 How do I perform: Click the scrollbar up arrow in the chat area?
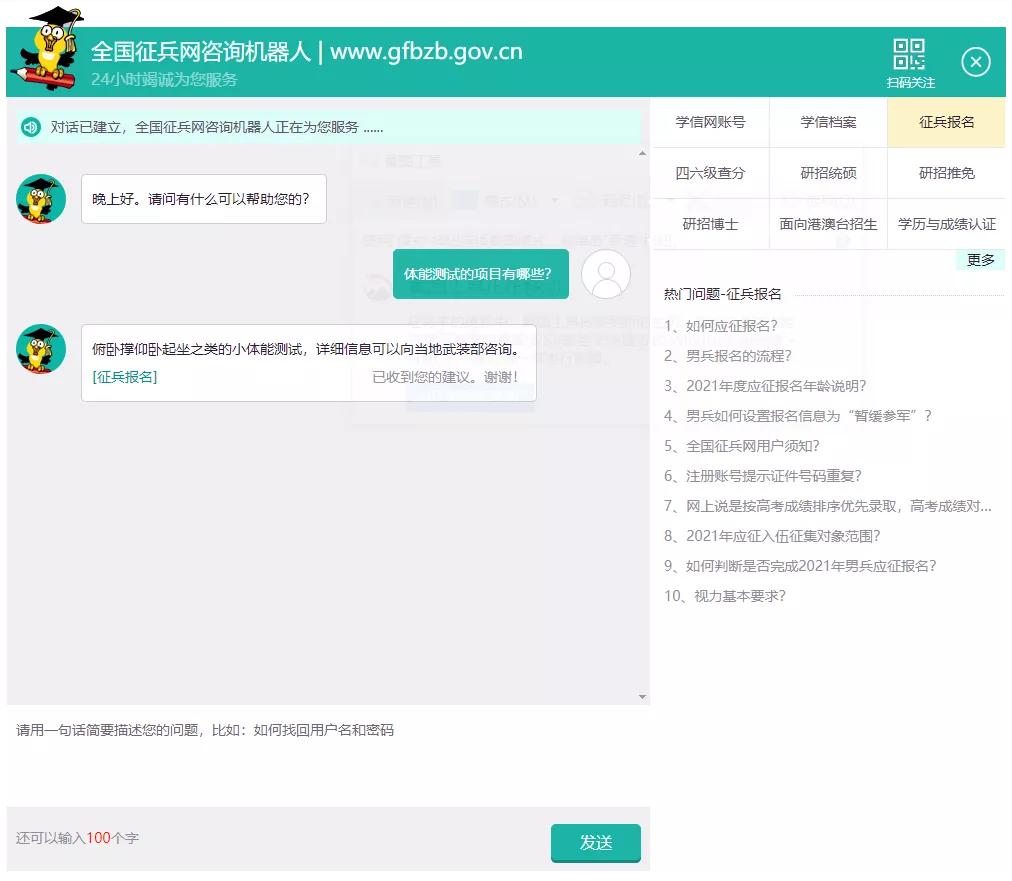point(641,153)
